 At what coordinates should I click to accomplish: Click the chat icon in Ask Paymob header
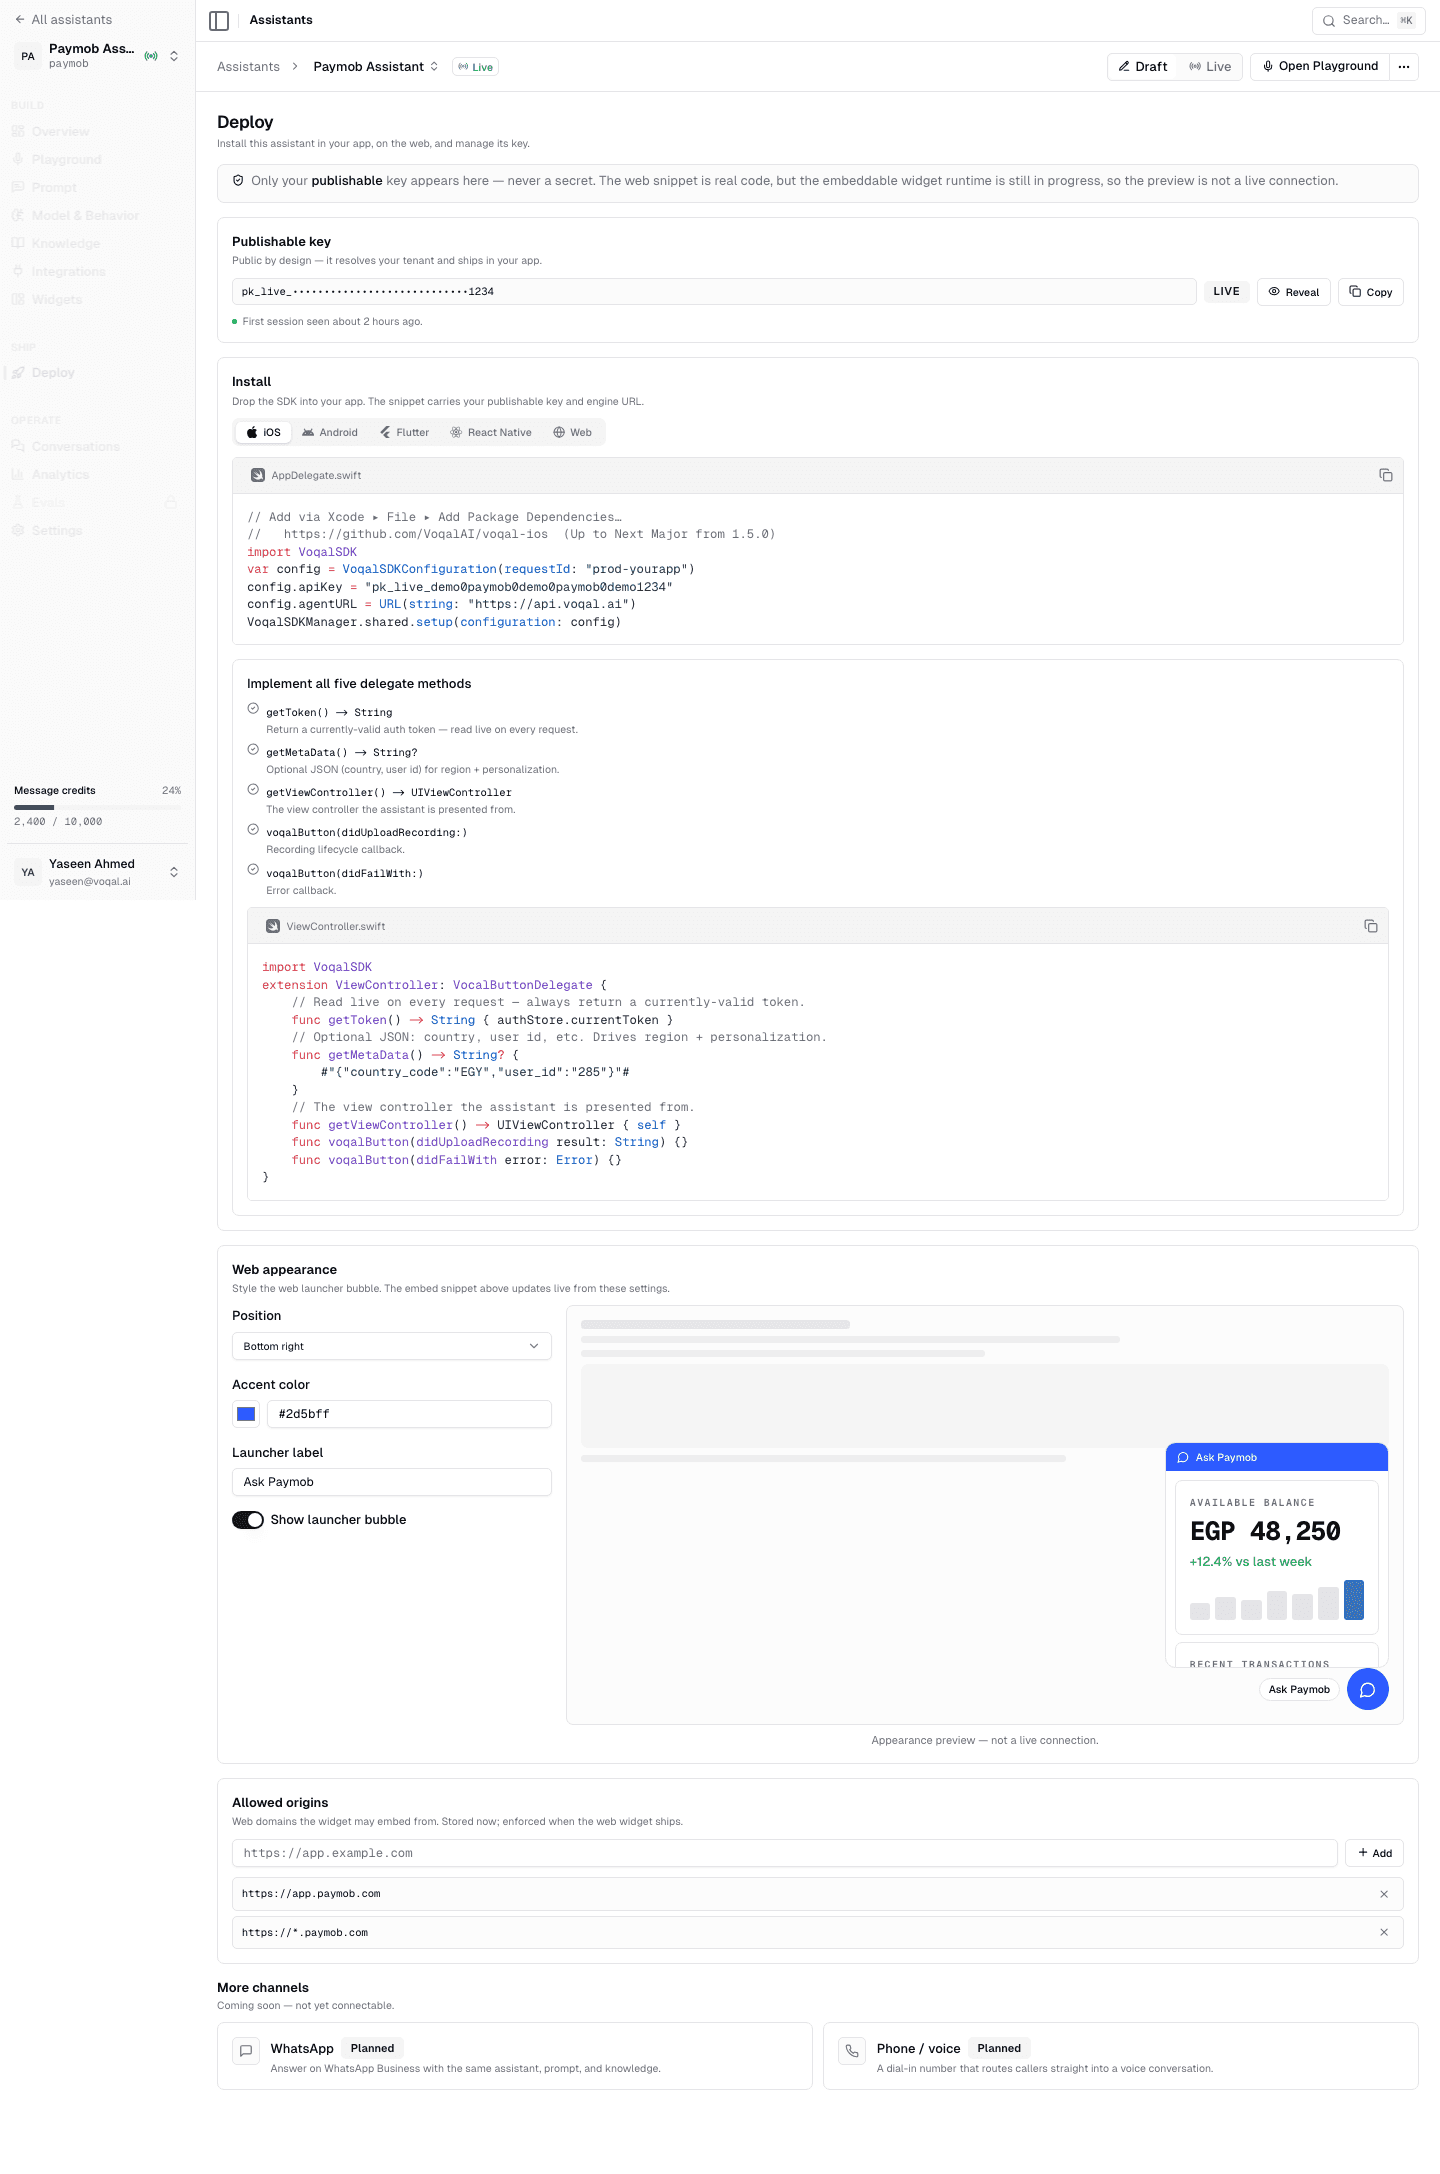pyautogui.click(x=1183, y=1457)
